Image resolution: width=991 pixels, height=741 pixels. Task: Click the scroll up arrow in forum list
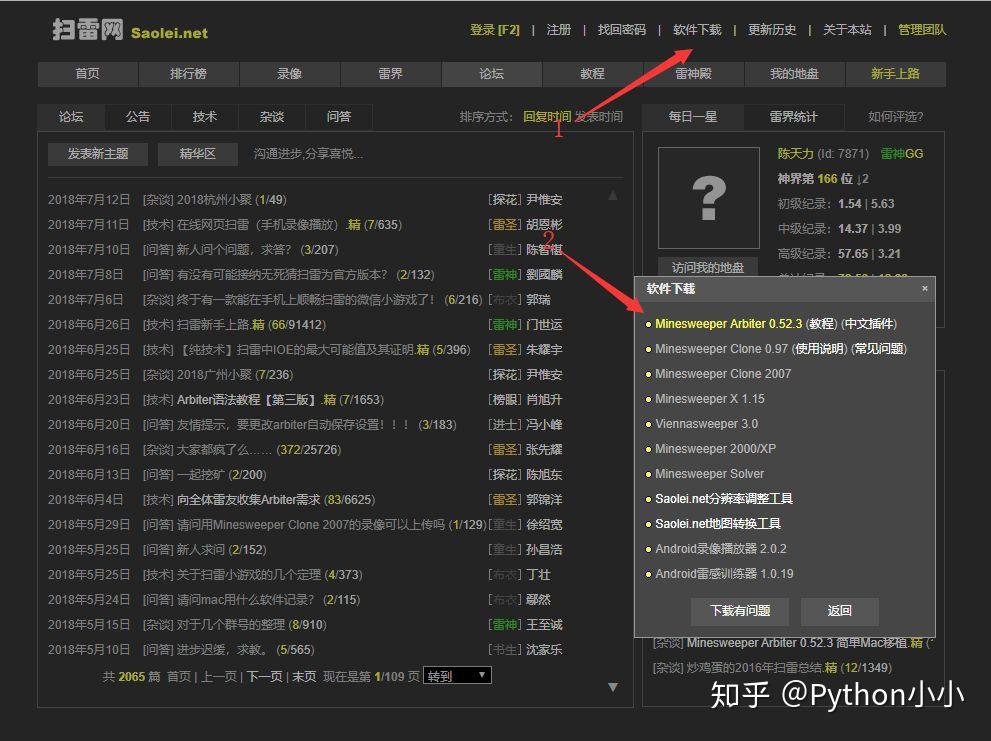[x=612, y=195]
